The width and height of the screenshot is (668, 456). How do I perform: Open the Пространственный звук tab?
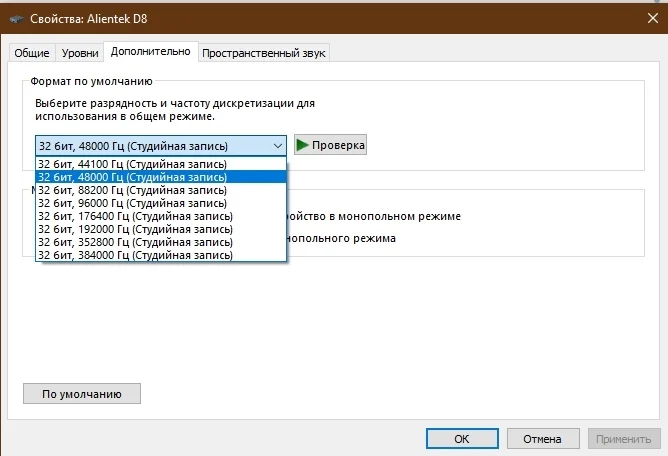[264, 53]
